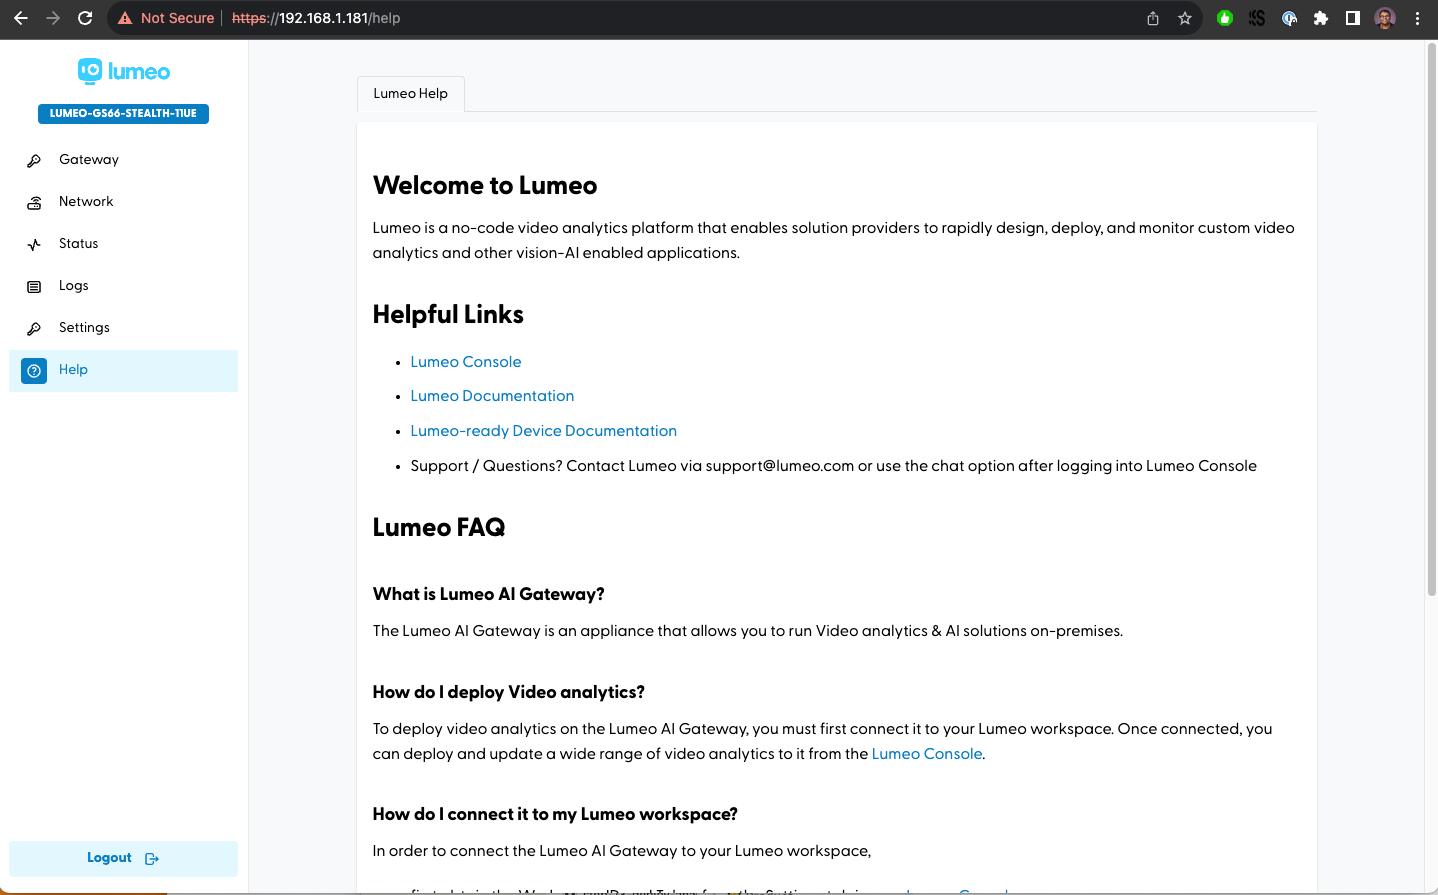The height and width of the screenshot is (895, 1438).
Task: Go back with the browser back arrow
Action: coord(20,18)
